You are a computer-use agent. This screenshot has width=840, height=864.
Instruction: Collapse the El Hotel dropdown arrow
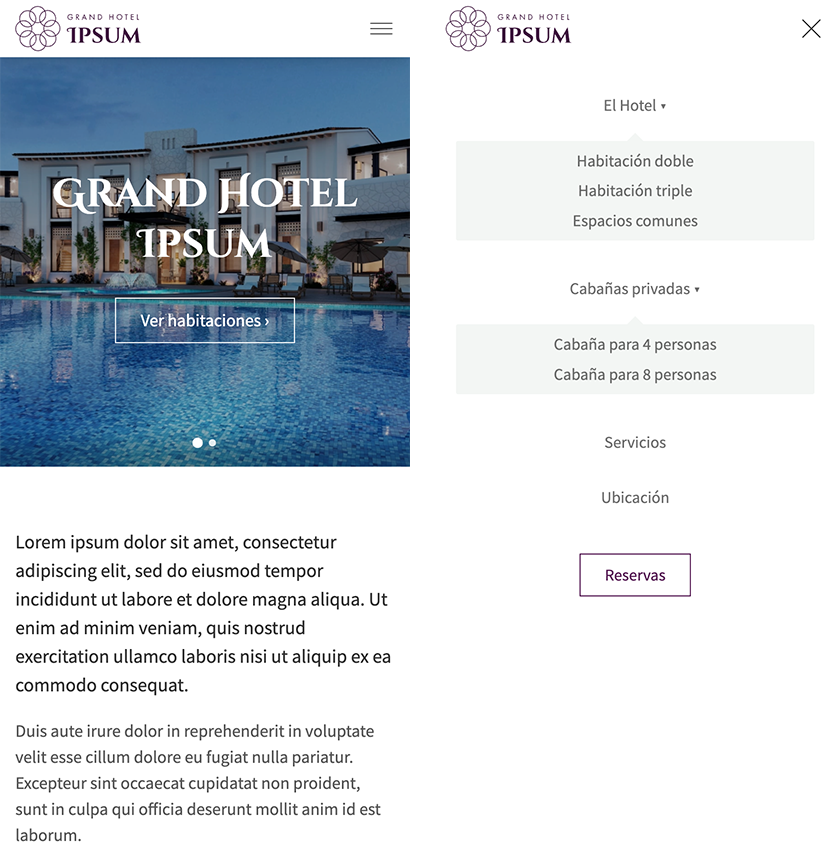pos(664,106)
